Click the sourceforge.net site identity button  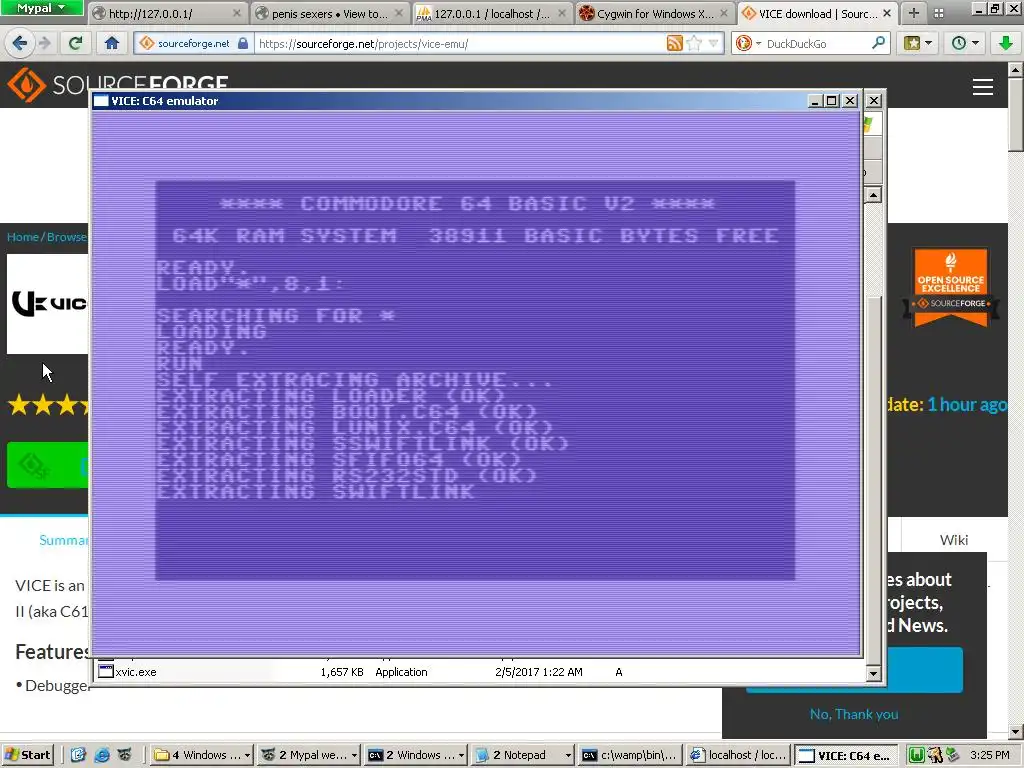click(194, 44)
